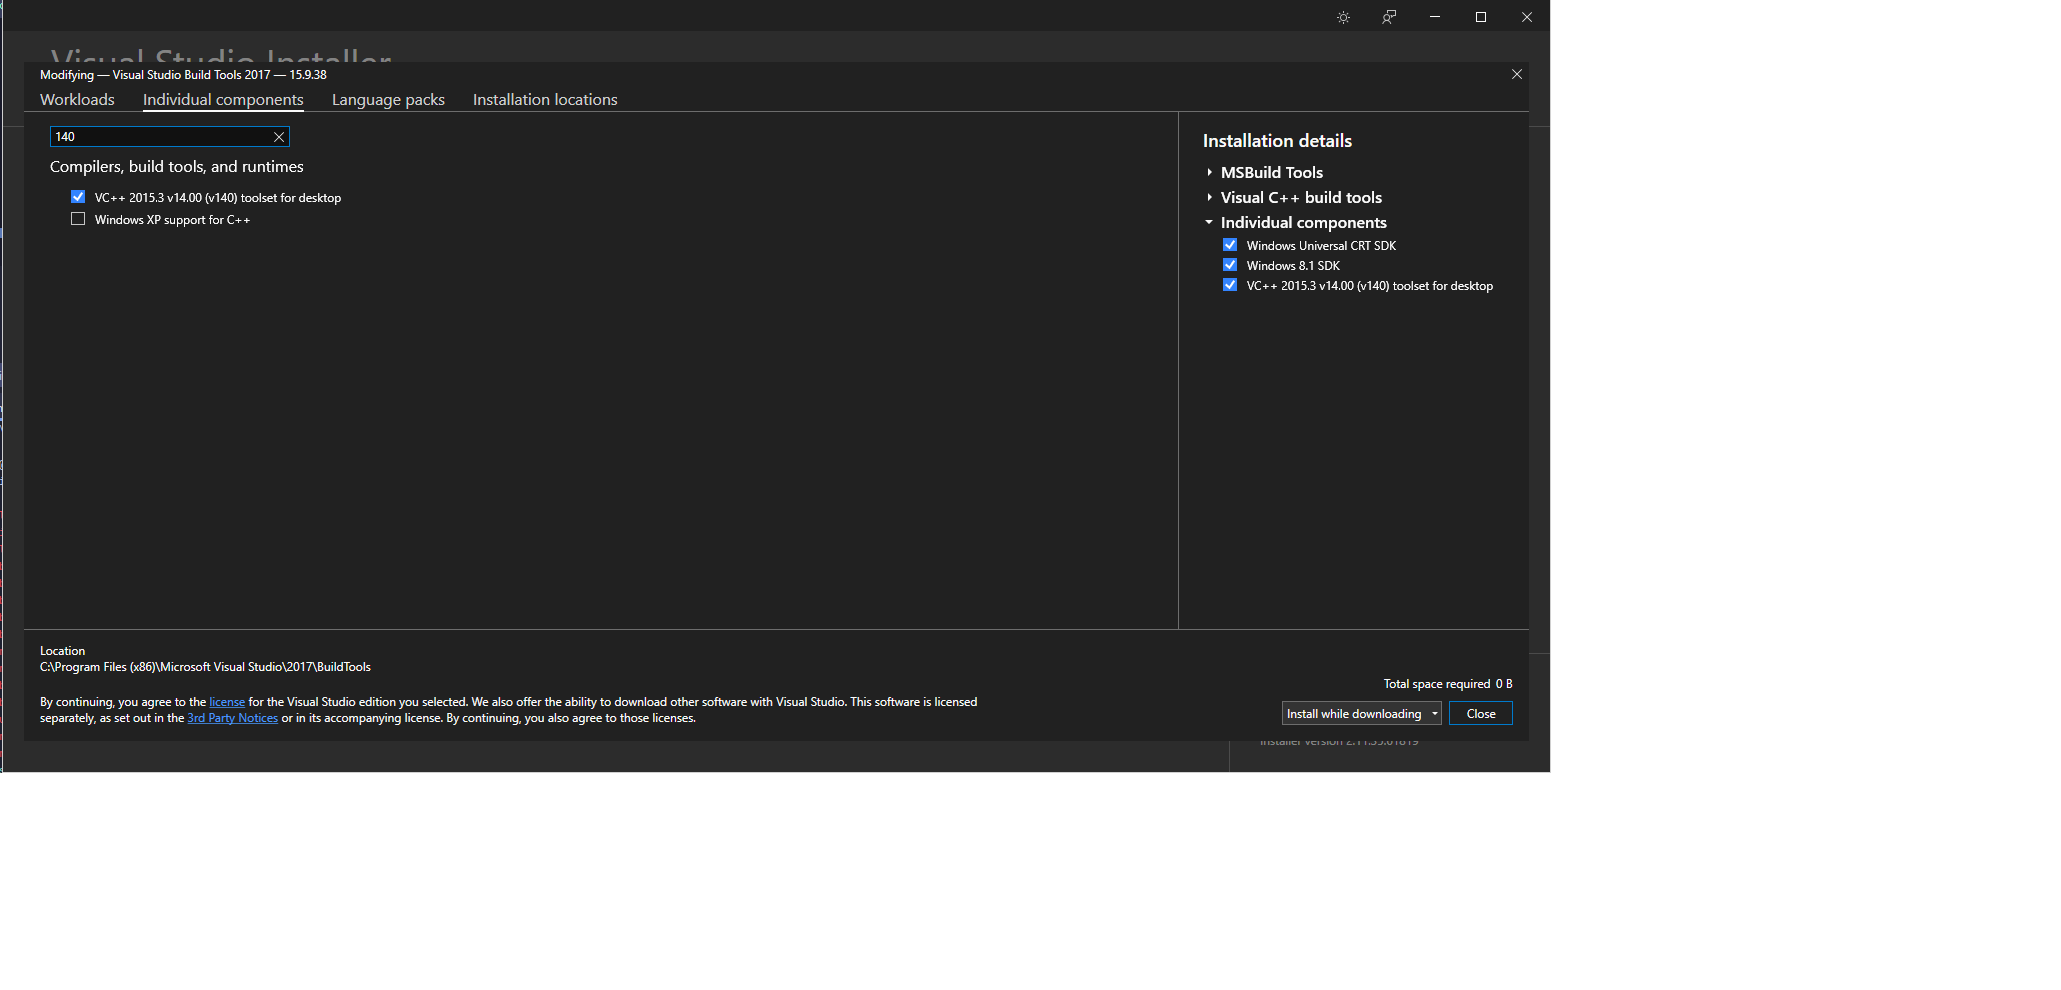
Task: Expand Visual C++ build tools section
Action: coord(1209,197)
